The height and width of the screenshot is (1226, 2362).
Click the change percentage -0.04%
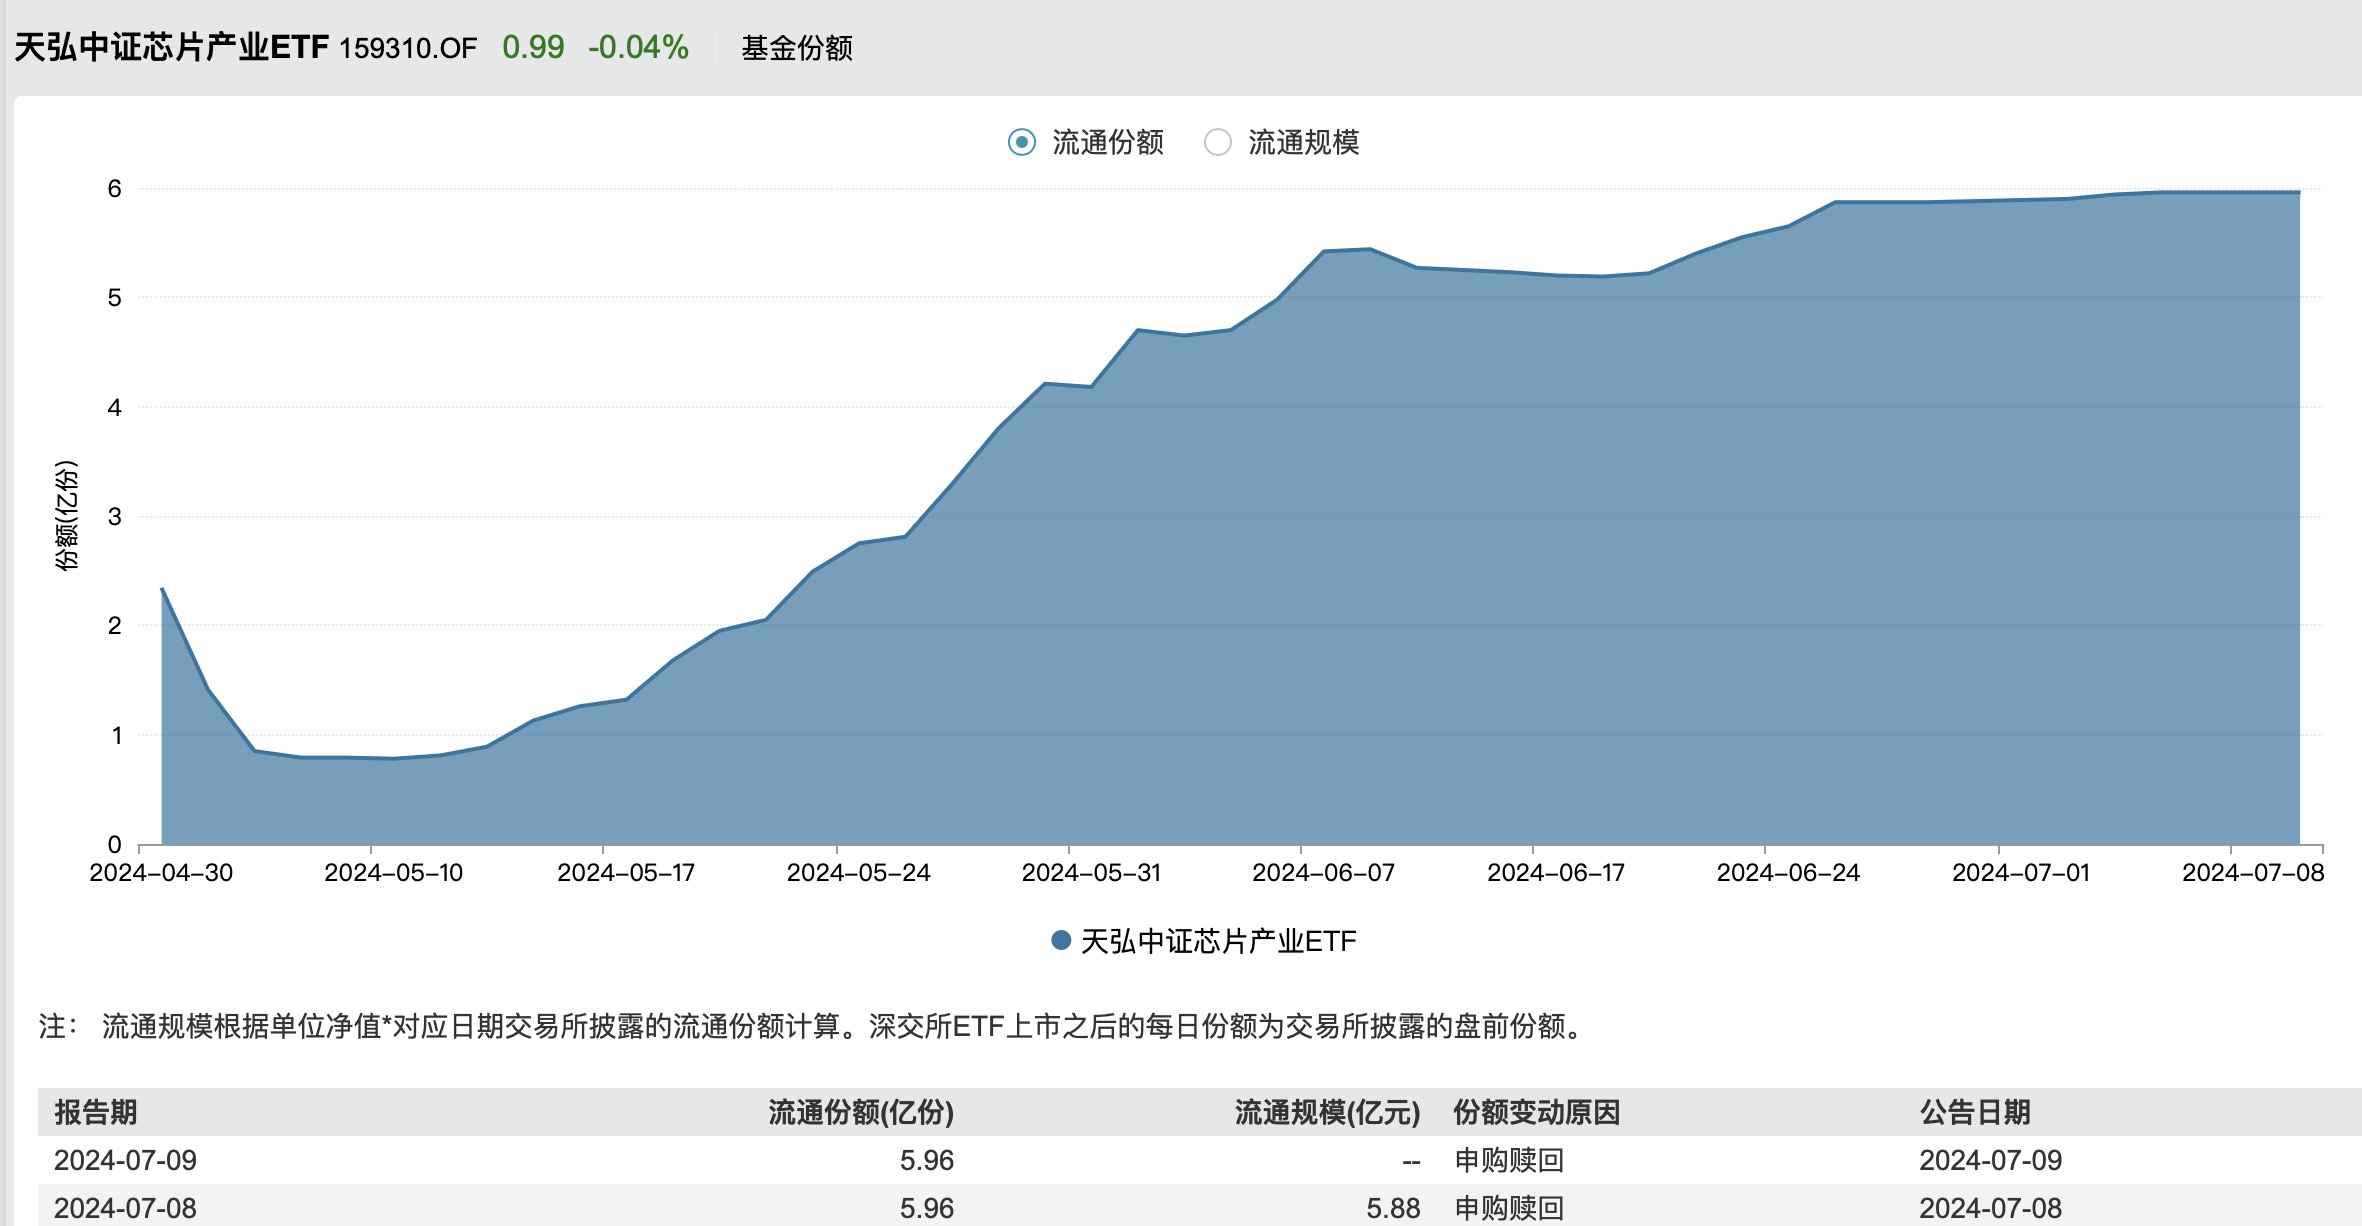(638, 47)
